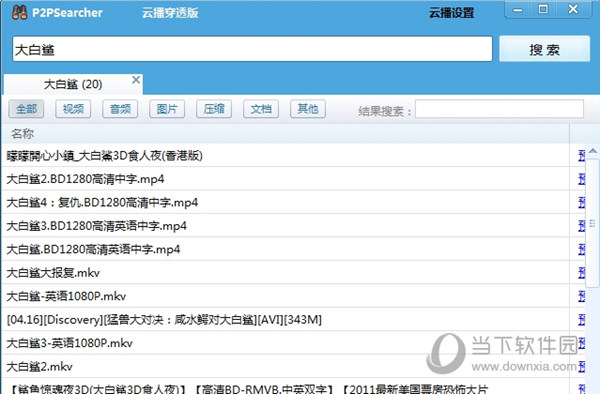600x394 pixels.
Task: Click preview link for 大白鲨2.BD1280高清中字.mp4
Action: [582, 179]
